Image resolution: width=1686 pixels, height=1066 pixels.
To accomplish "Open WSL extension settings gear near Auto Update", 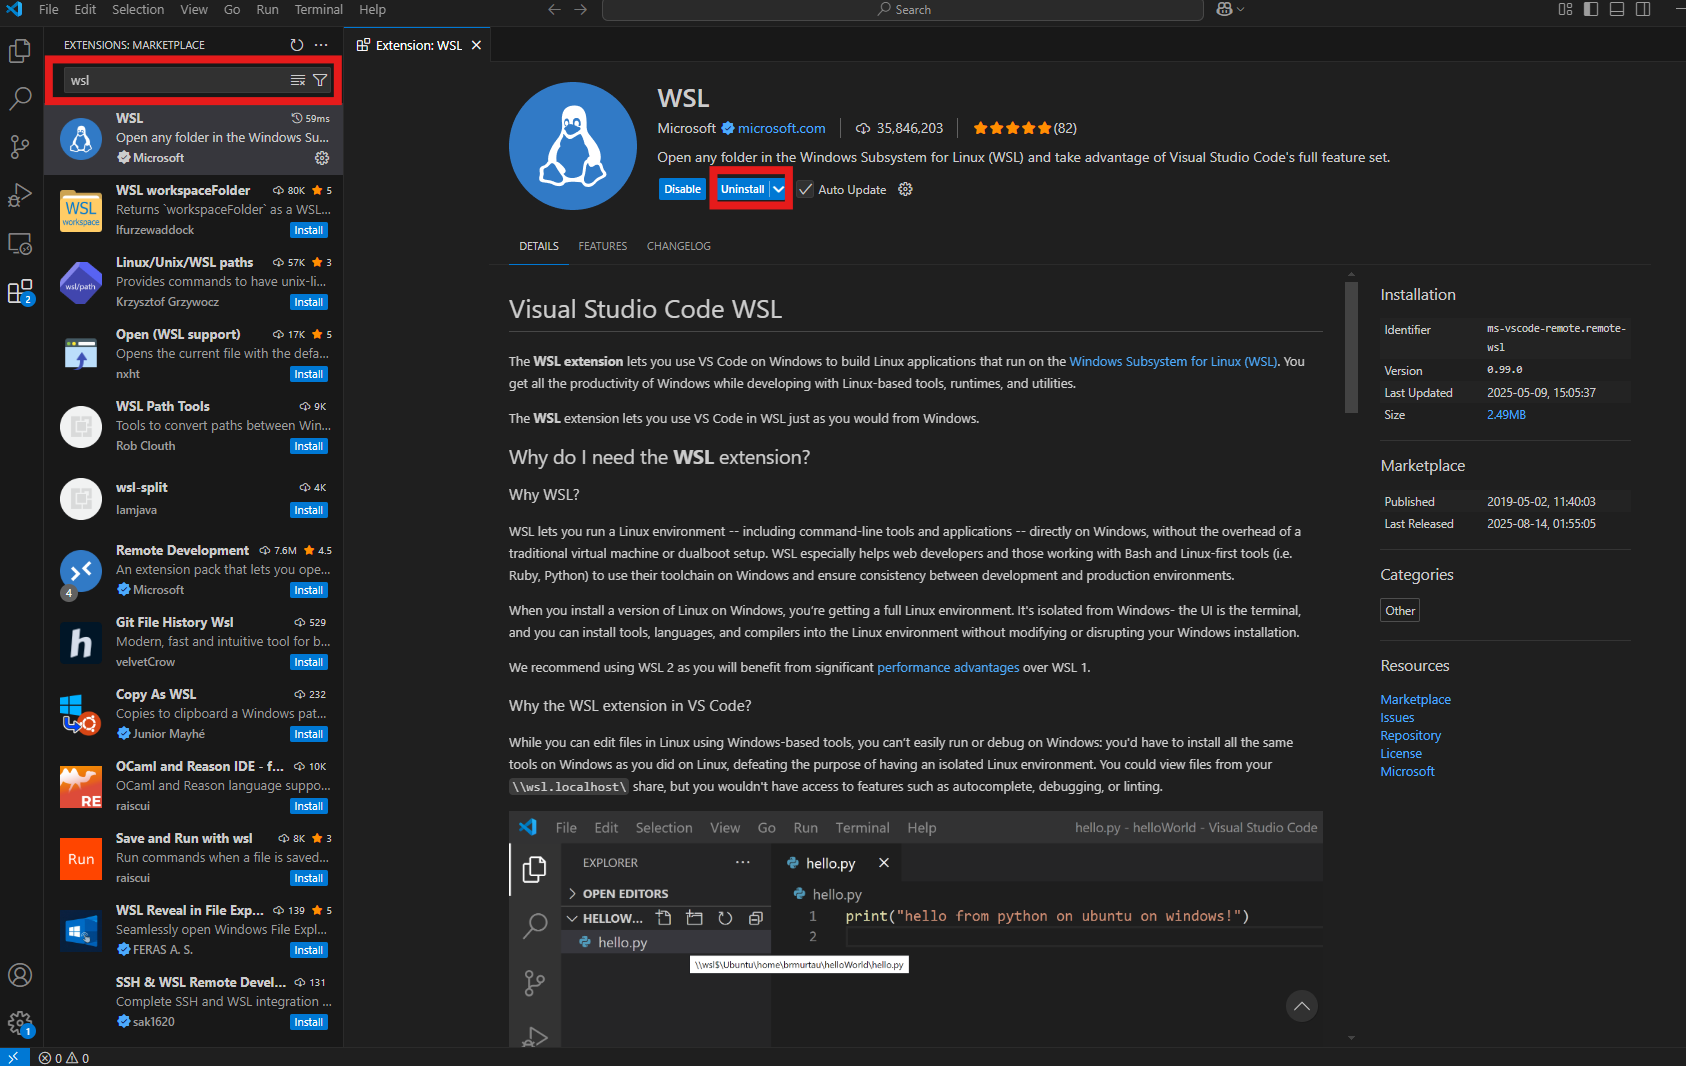I will (906, 189).
